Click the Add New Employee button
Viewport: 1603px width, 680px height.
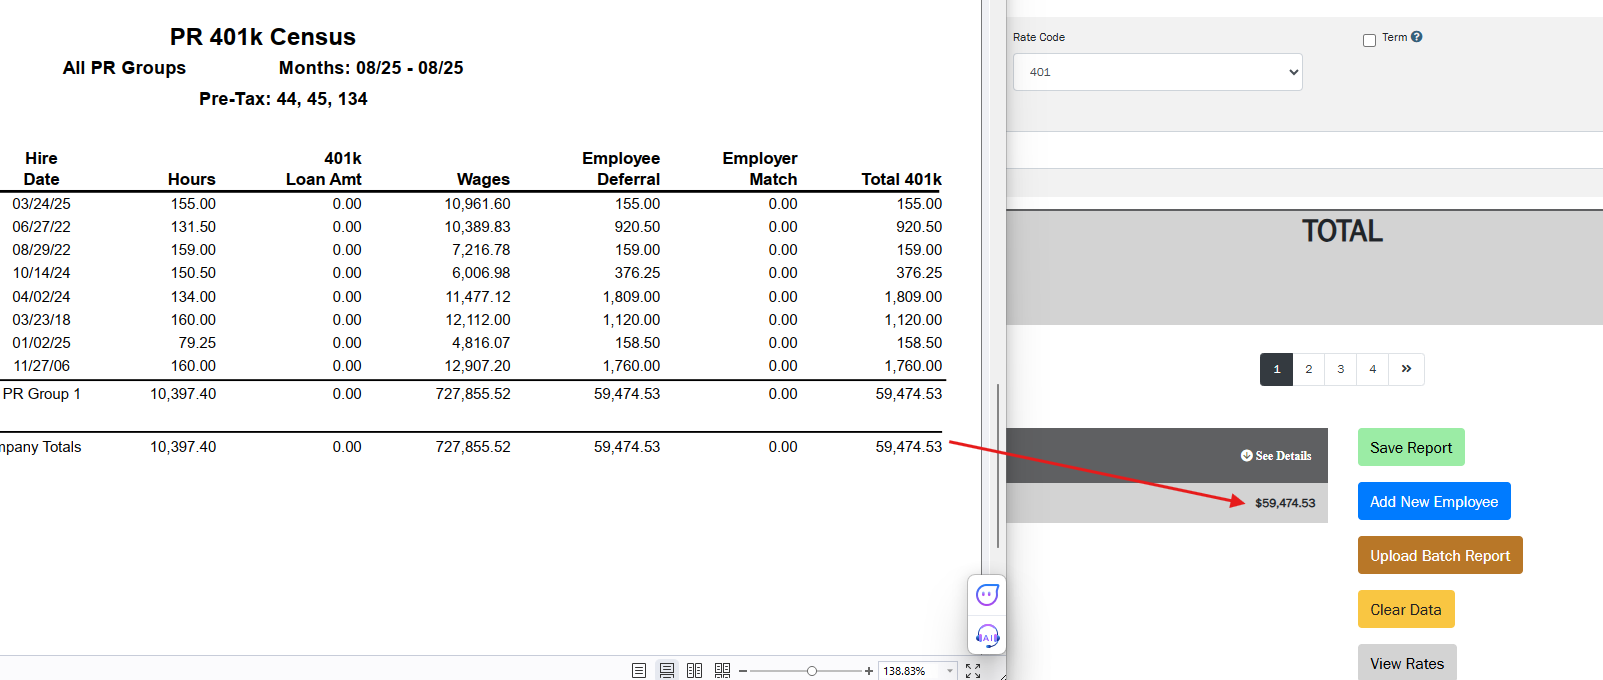(1434, 501)
